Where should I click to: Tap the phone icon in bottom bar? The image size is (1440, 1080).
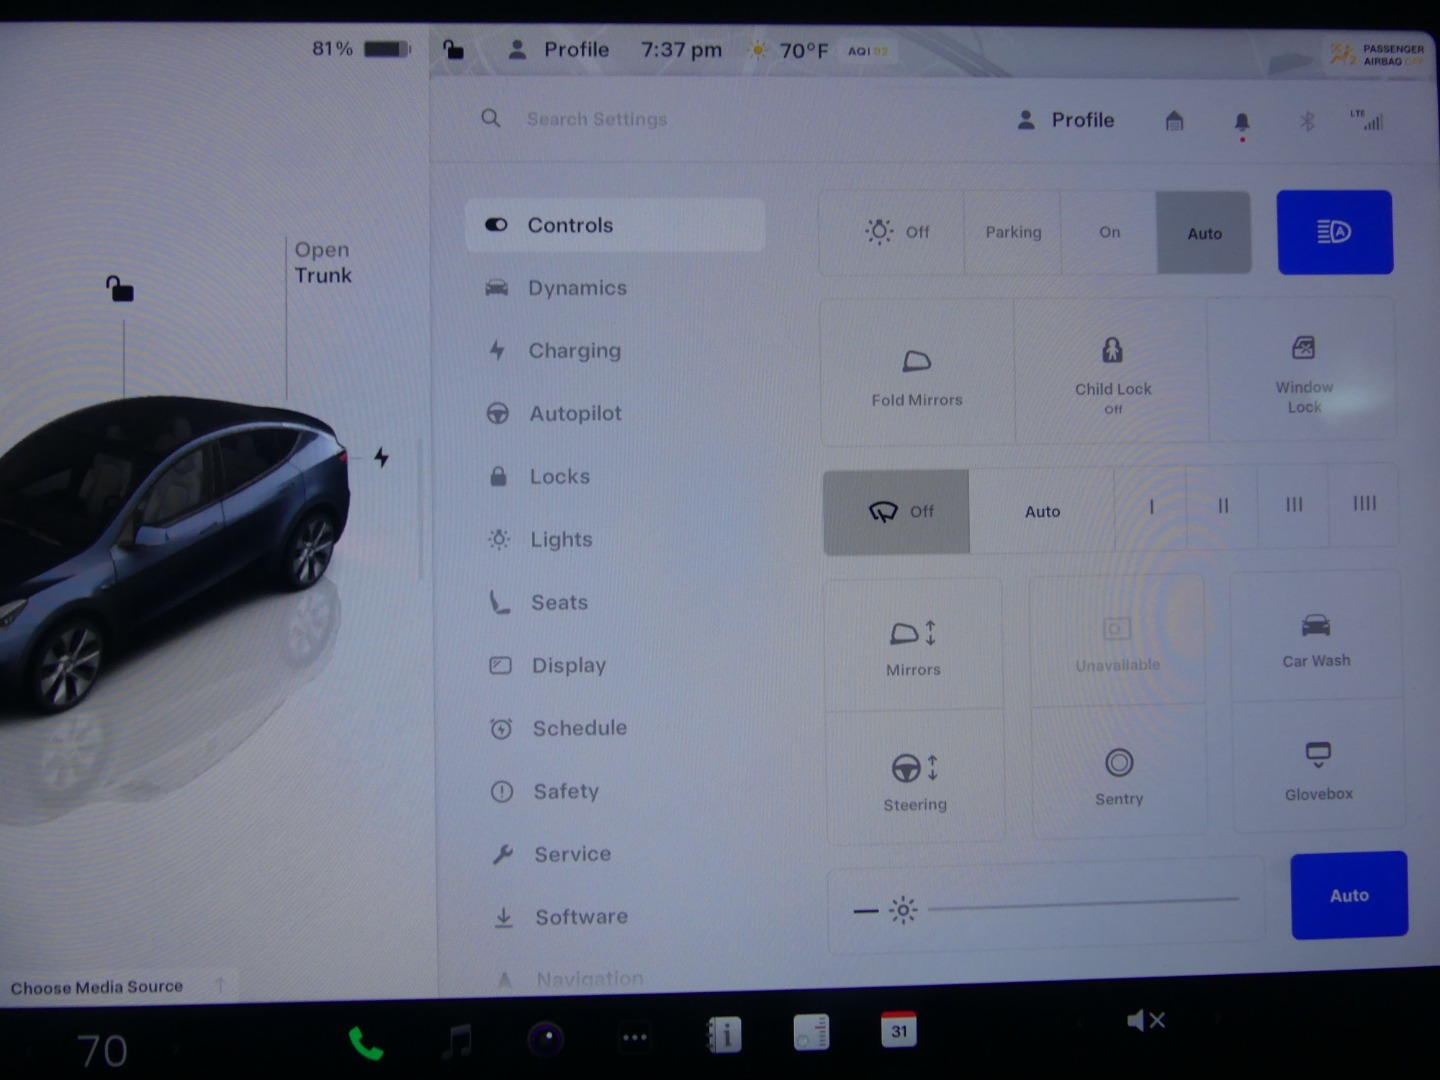pos(365,1043)
